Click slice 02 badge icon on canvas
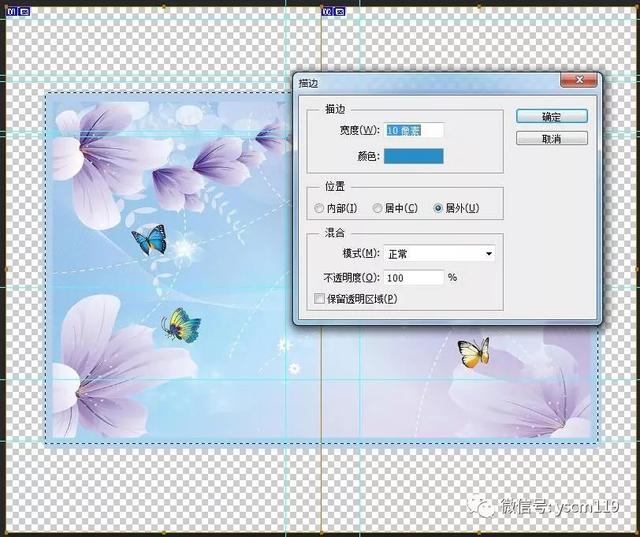The image size is (640, 537). point(333,11)
